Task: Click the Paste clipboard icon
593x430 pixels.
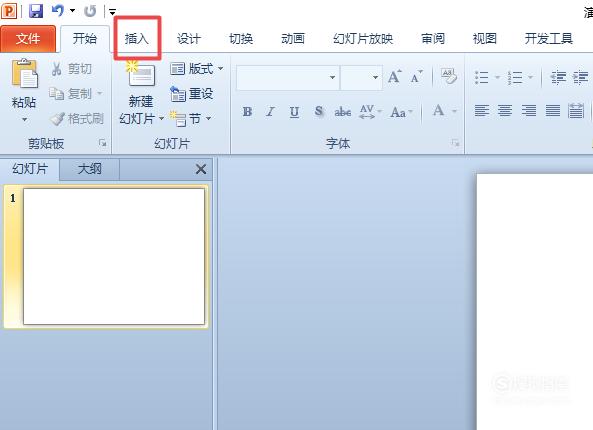Action: pyautogui.click(x=25, y=73)
